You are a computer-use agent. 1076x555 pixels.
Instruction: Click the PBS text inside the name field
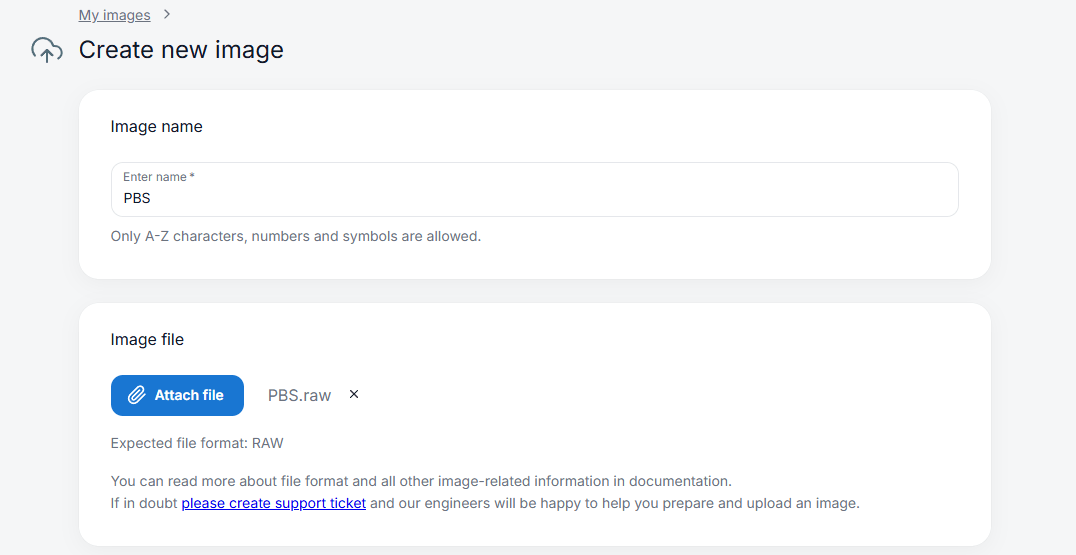[x=137, y=198]
